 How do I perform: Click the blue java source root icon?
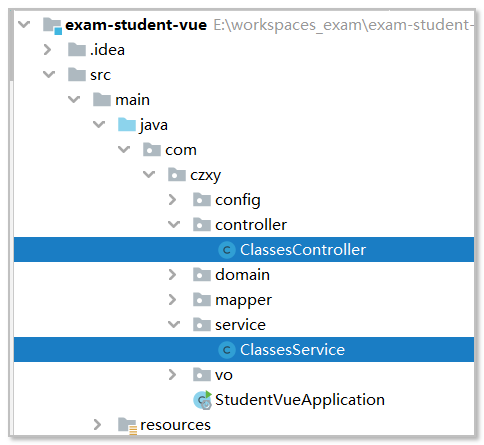point(127,125)
